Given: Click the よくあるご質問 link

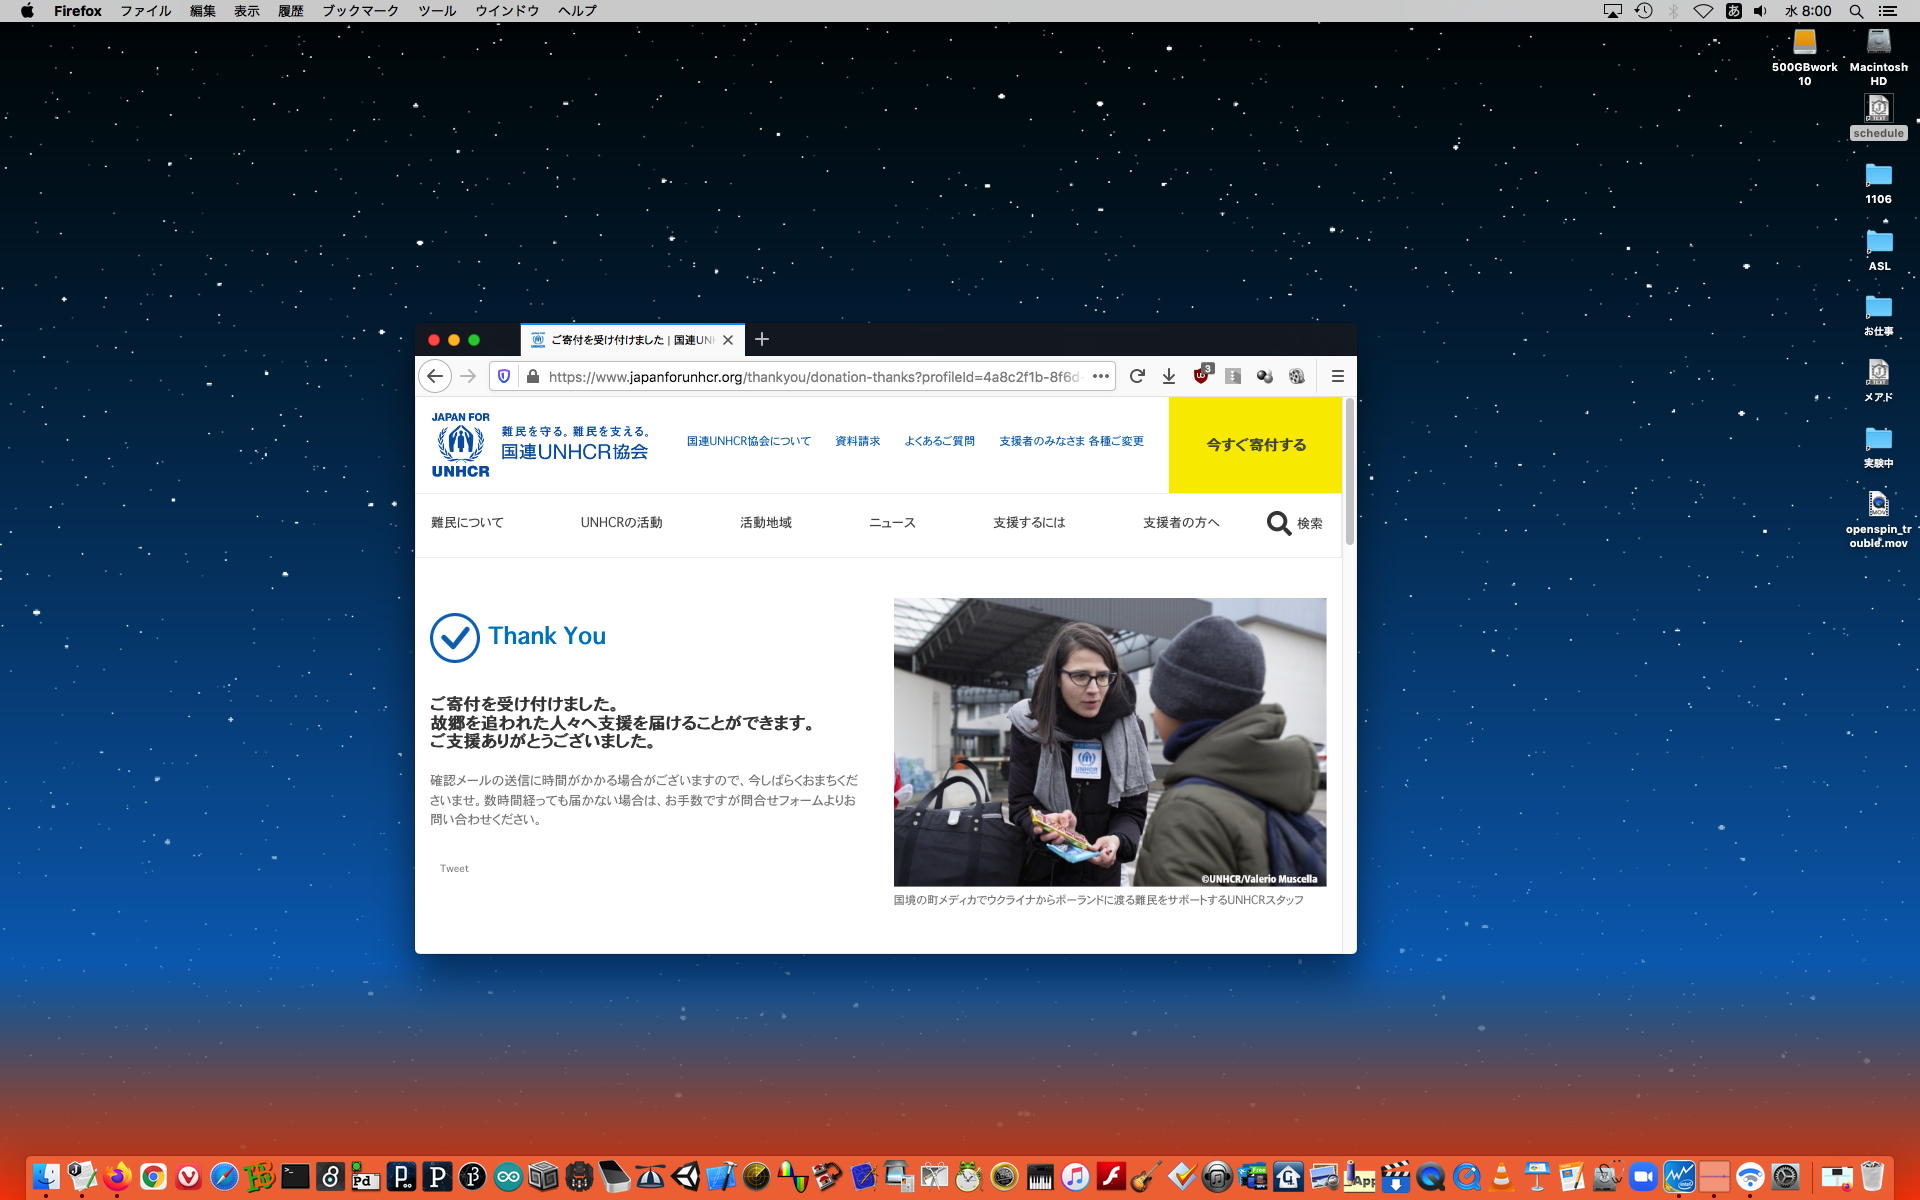Looking at the screenshot, I should pyautogui.click(x=939, y=441).
